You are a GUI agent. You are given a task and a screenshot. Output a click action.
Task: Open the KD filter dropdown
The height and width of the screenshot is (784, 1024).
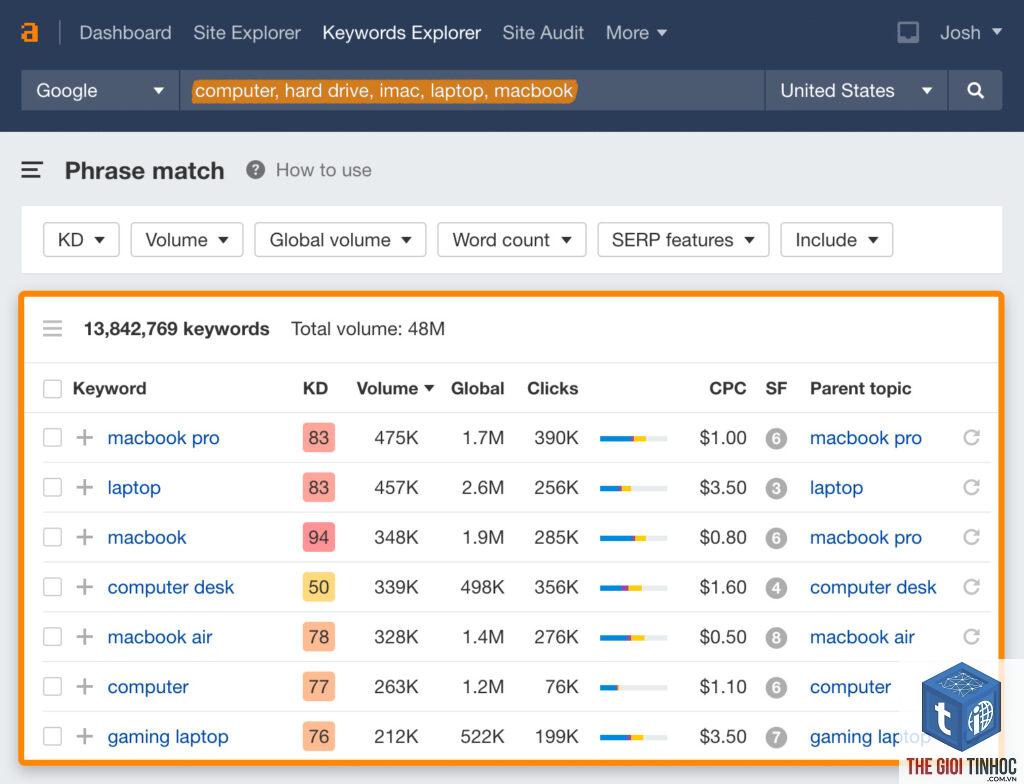click(81, 240)
